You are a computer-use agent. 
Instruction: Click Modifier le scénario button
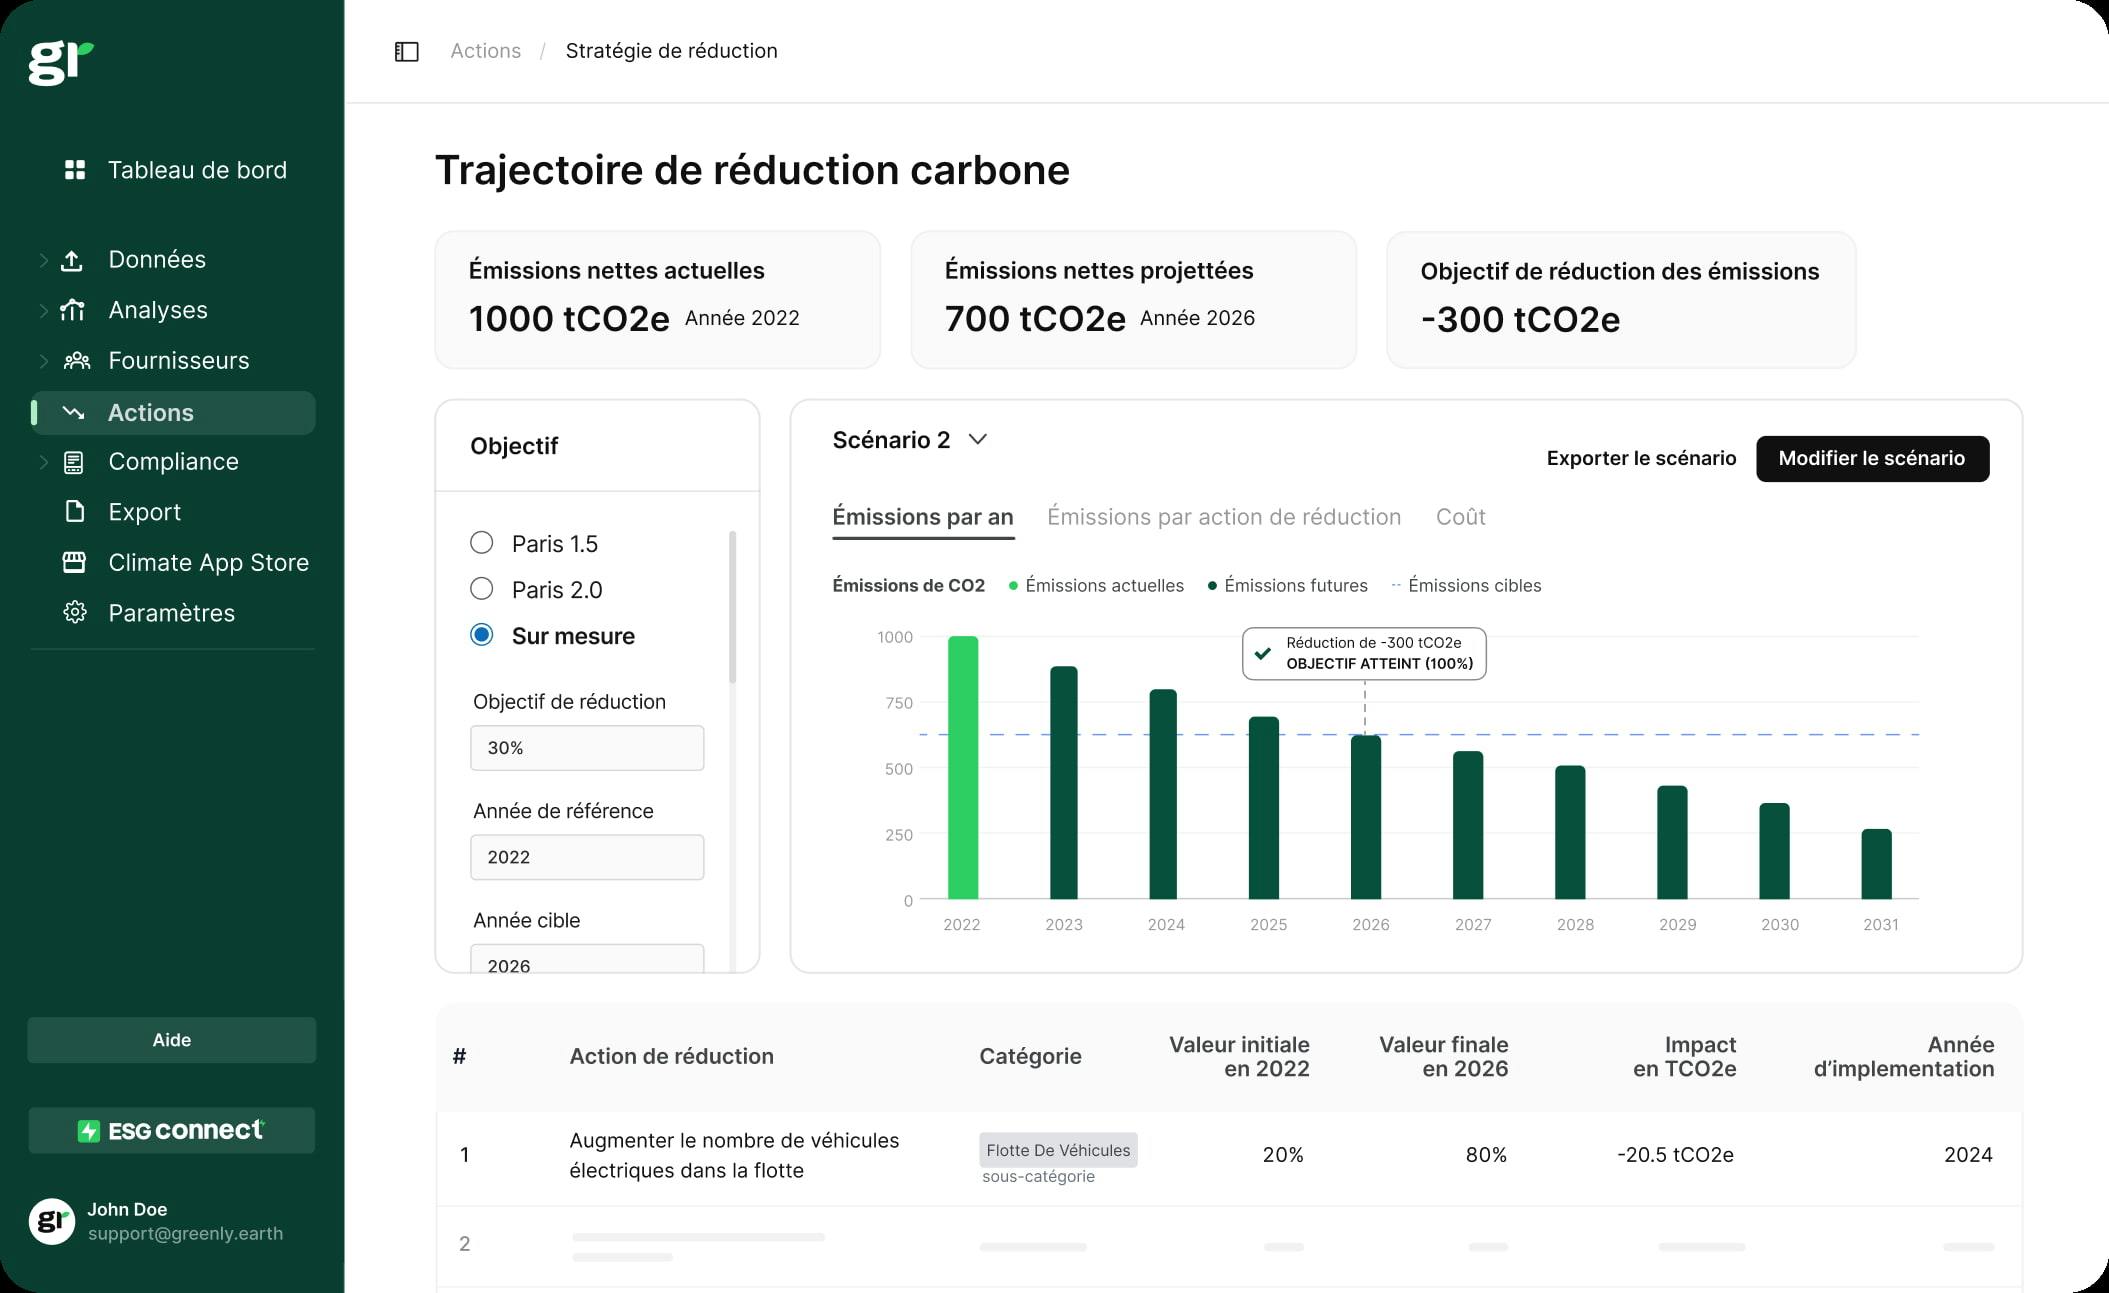(x=1872, y=457)
